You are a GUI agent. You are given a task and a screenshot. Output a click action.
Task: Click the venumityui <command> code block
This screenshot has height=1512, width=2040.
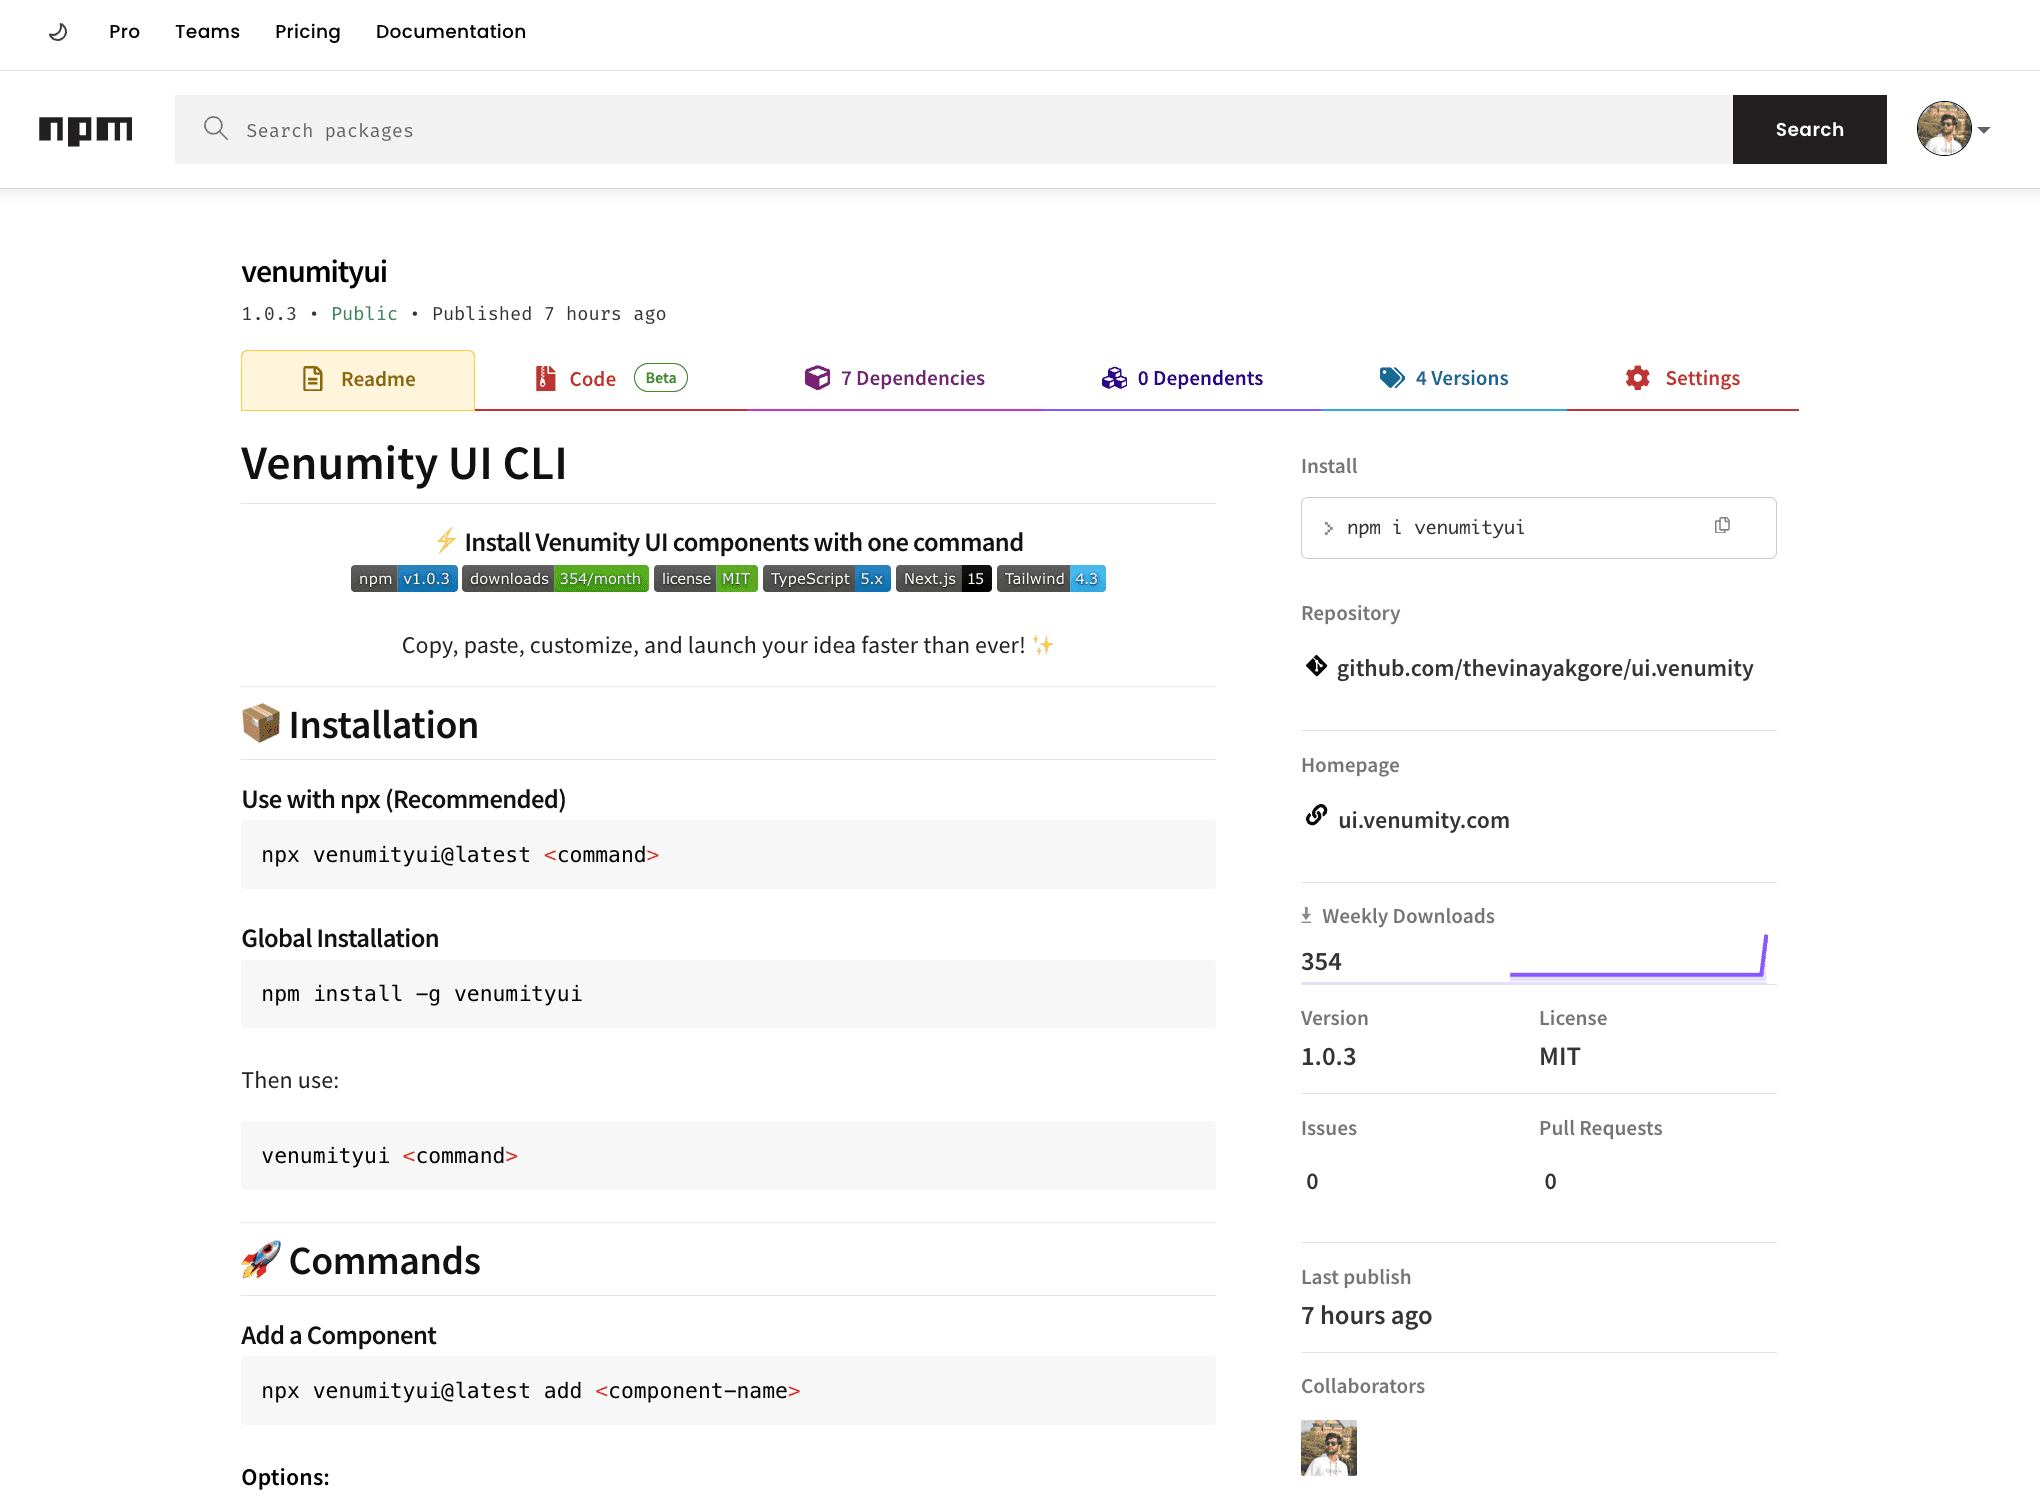(728, 1156)
